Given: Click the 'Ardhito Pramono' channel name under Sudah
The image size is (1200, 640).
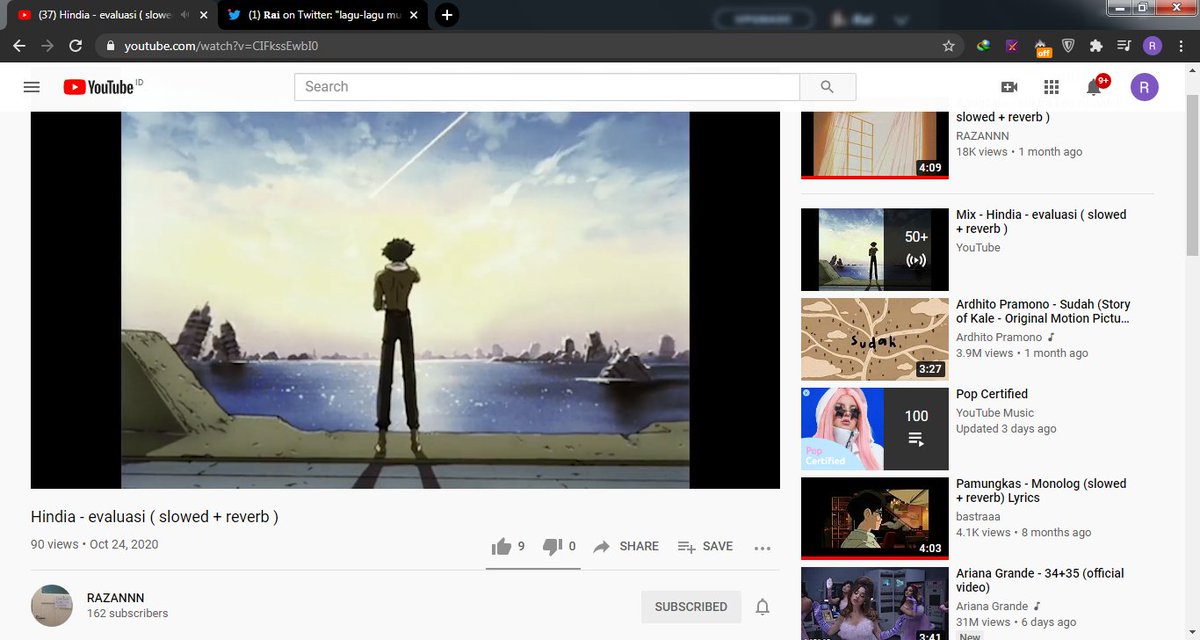Looking at the screenshot, I should [x=999, y=337].
